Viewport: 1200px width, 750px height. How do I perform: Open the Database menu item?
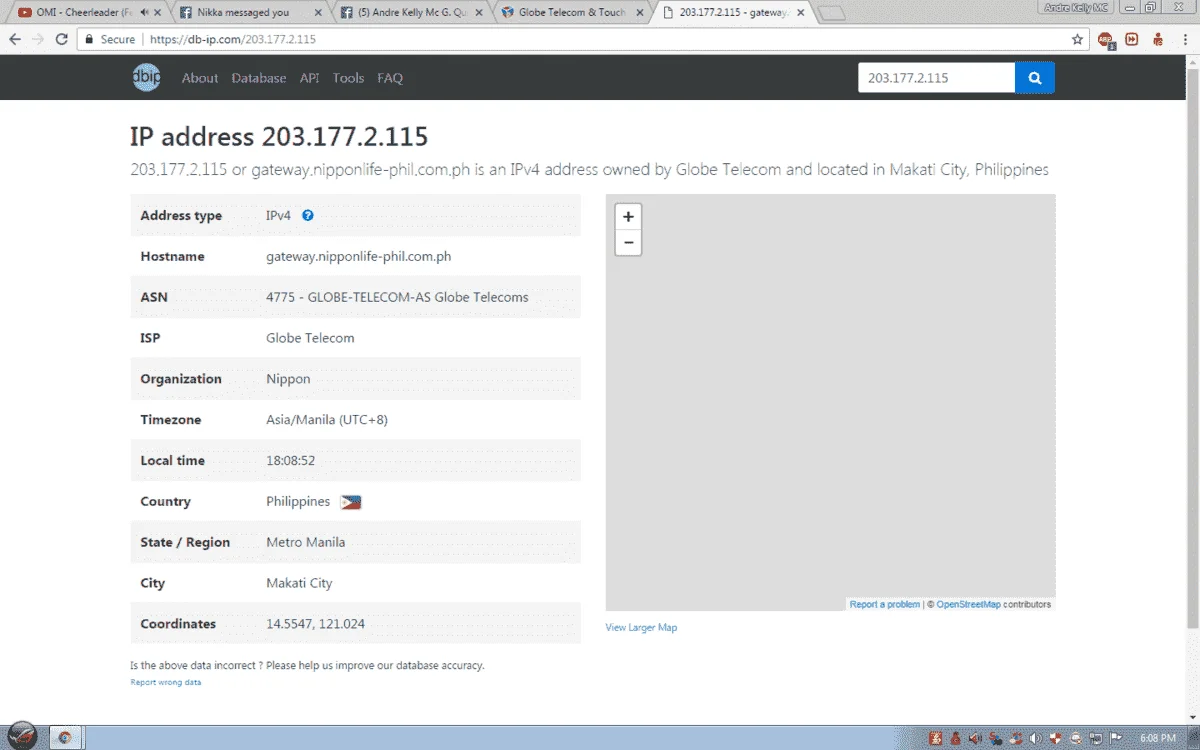[x=259, y=78]
